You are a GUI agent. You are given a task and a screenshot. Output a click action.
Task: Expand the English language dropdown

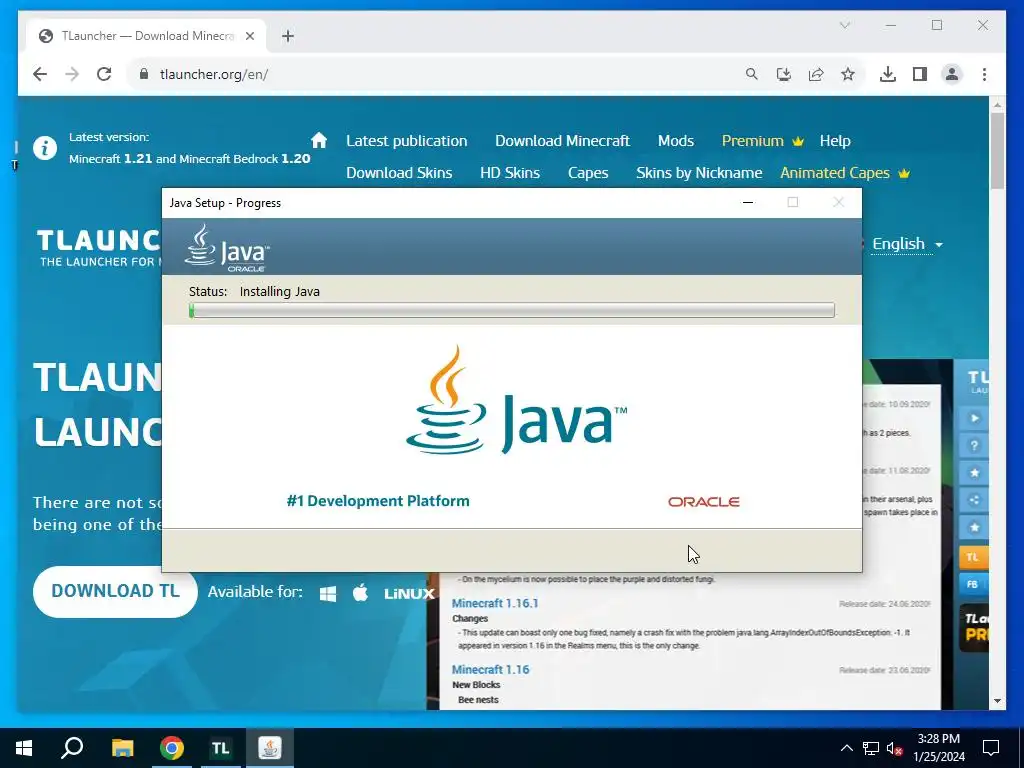(907, 244)
